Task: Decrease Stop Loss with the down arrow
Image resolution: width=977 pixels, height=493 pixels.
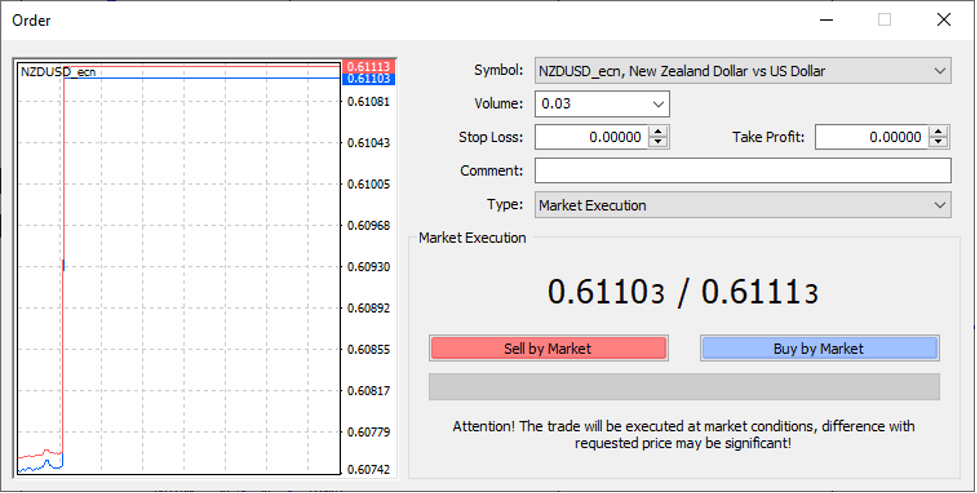Action: coord(658,143)
